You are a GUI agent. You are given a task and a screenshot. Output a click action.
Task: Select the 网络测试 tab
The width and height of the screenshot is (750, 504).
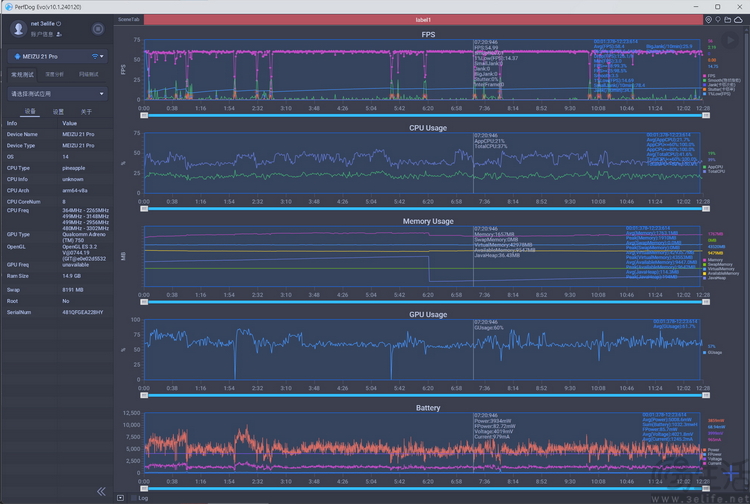pos(88,75)
